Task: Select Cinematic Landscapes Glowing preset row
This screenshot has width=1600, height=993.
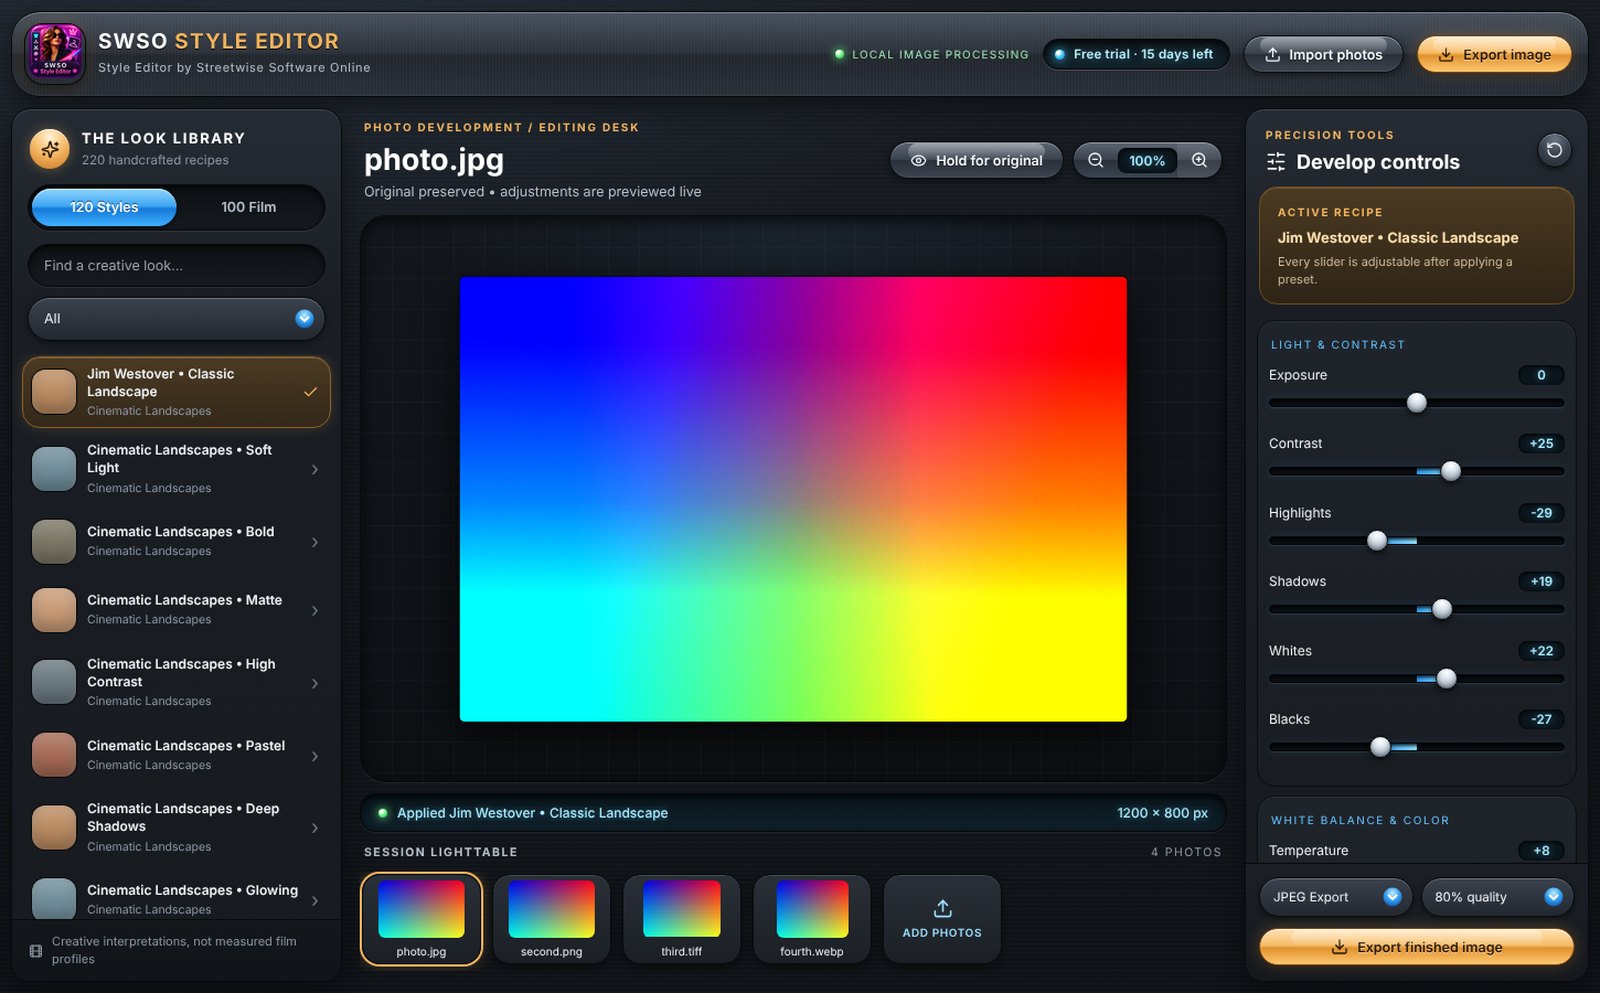Action: click(x=176, y=898)
